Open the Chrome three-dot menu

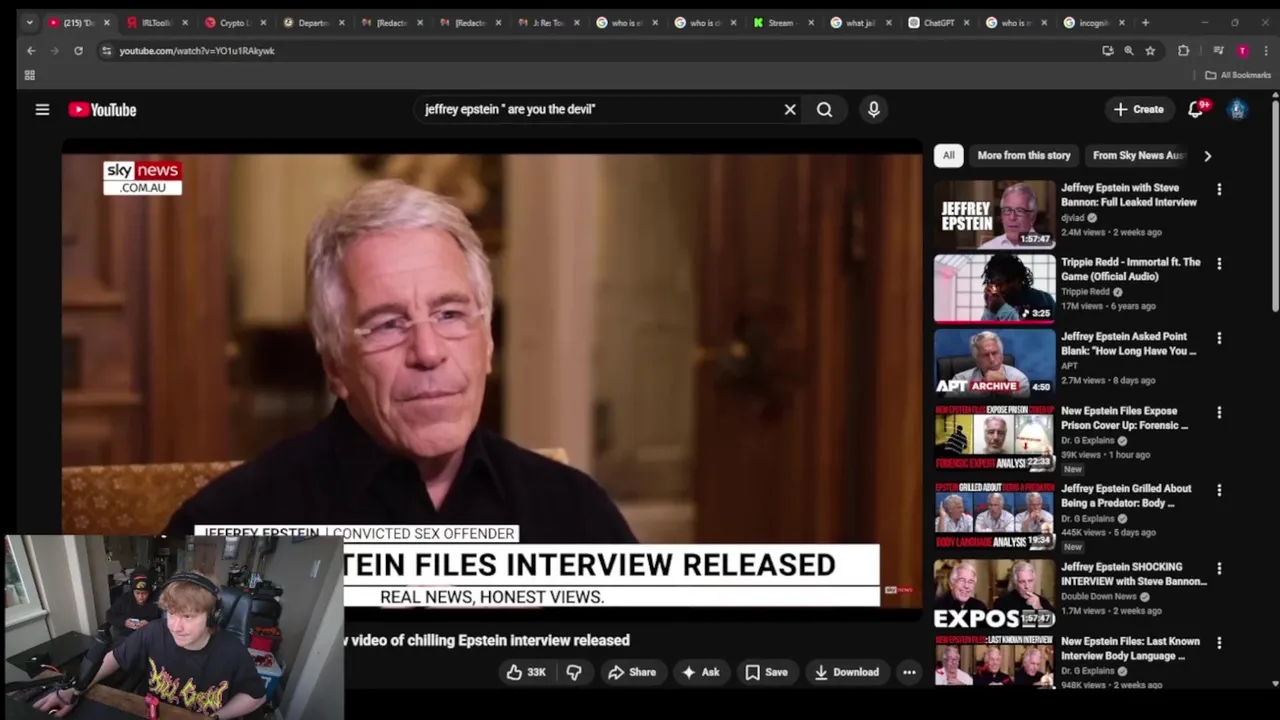[1266, 50]
